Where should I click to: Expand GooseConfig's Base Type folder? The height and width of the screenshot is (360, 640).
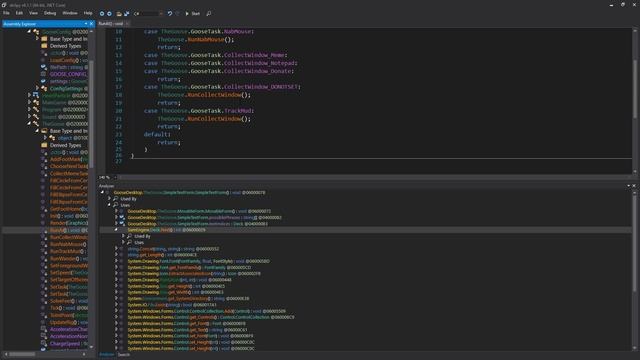pyautogui.click(x=37, y=39)
